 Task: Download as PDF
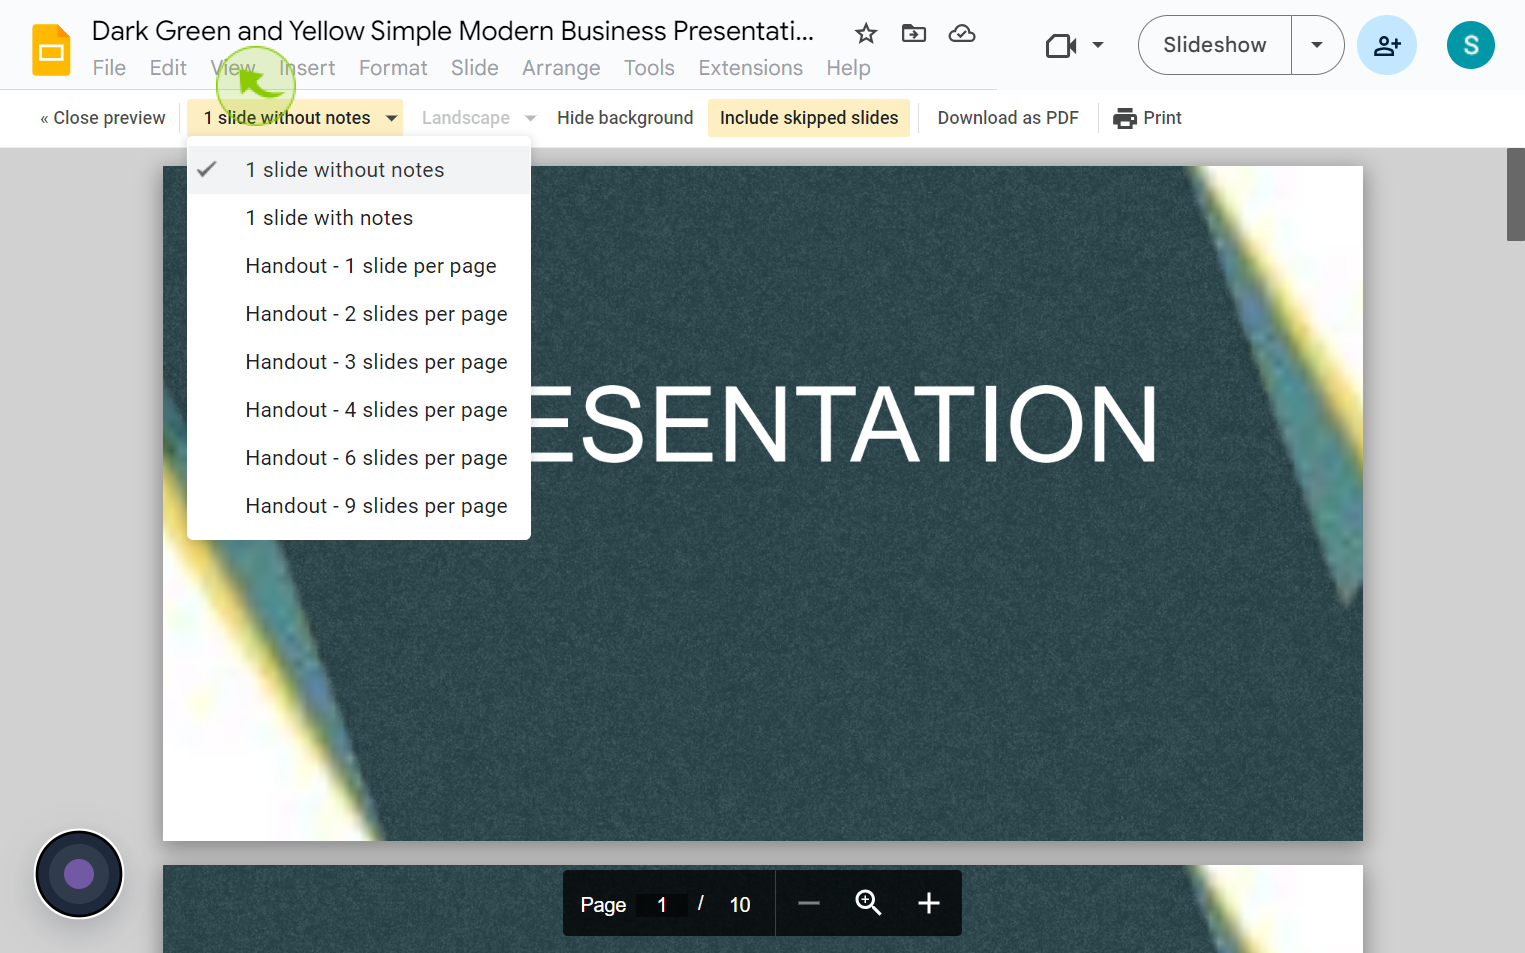[1008, 118]
